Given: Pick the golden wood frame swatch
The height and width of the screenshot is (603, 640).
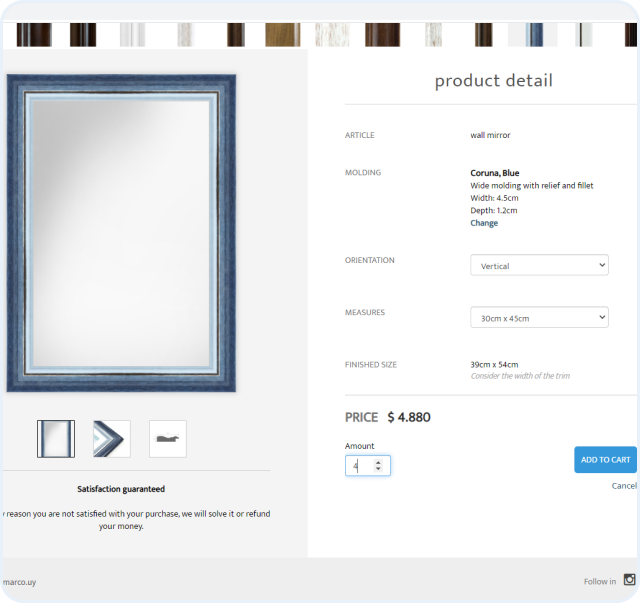Looking at the screenshot, I should [282, 35].
